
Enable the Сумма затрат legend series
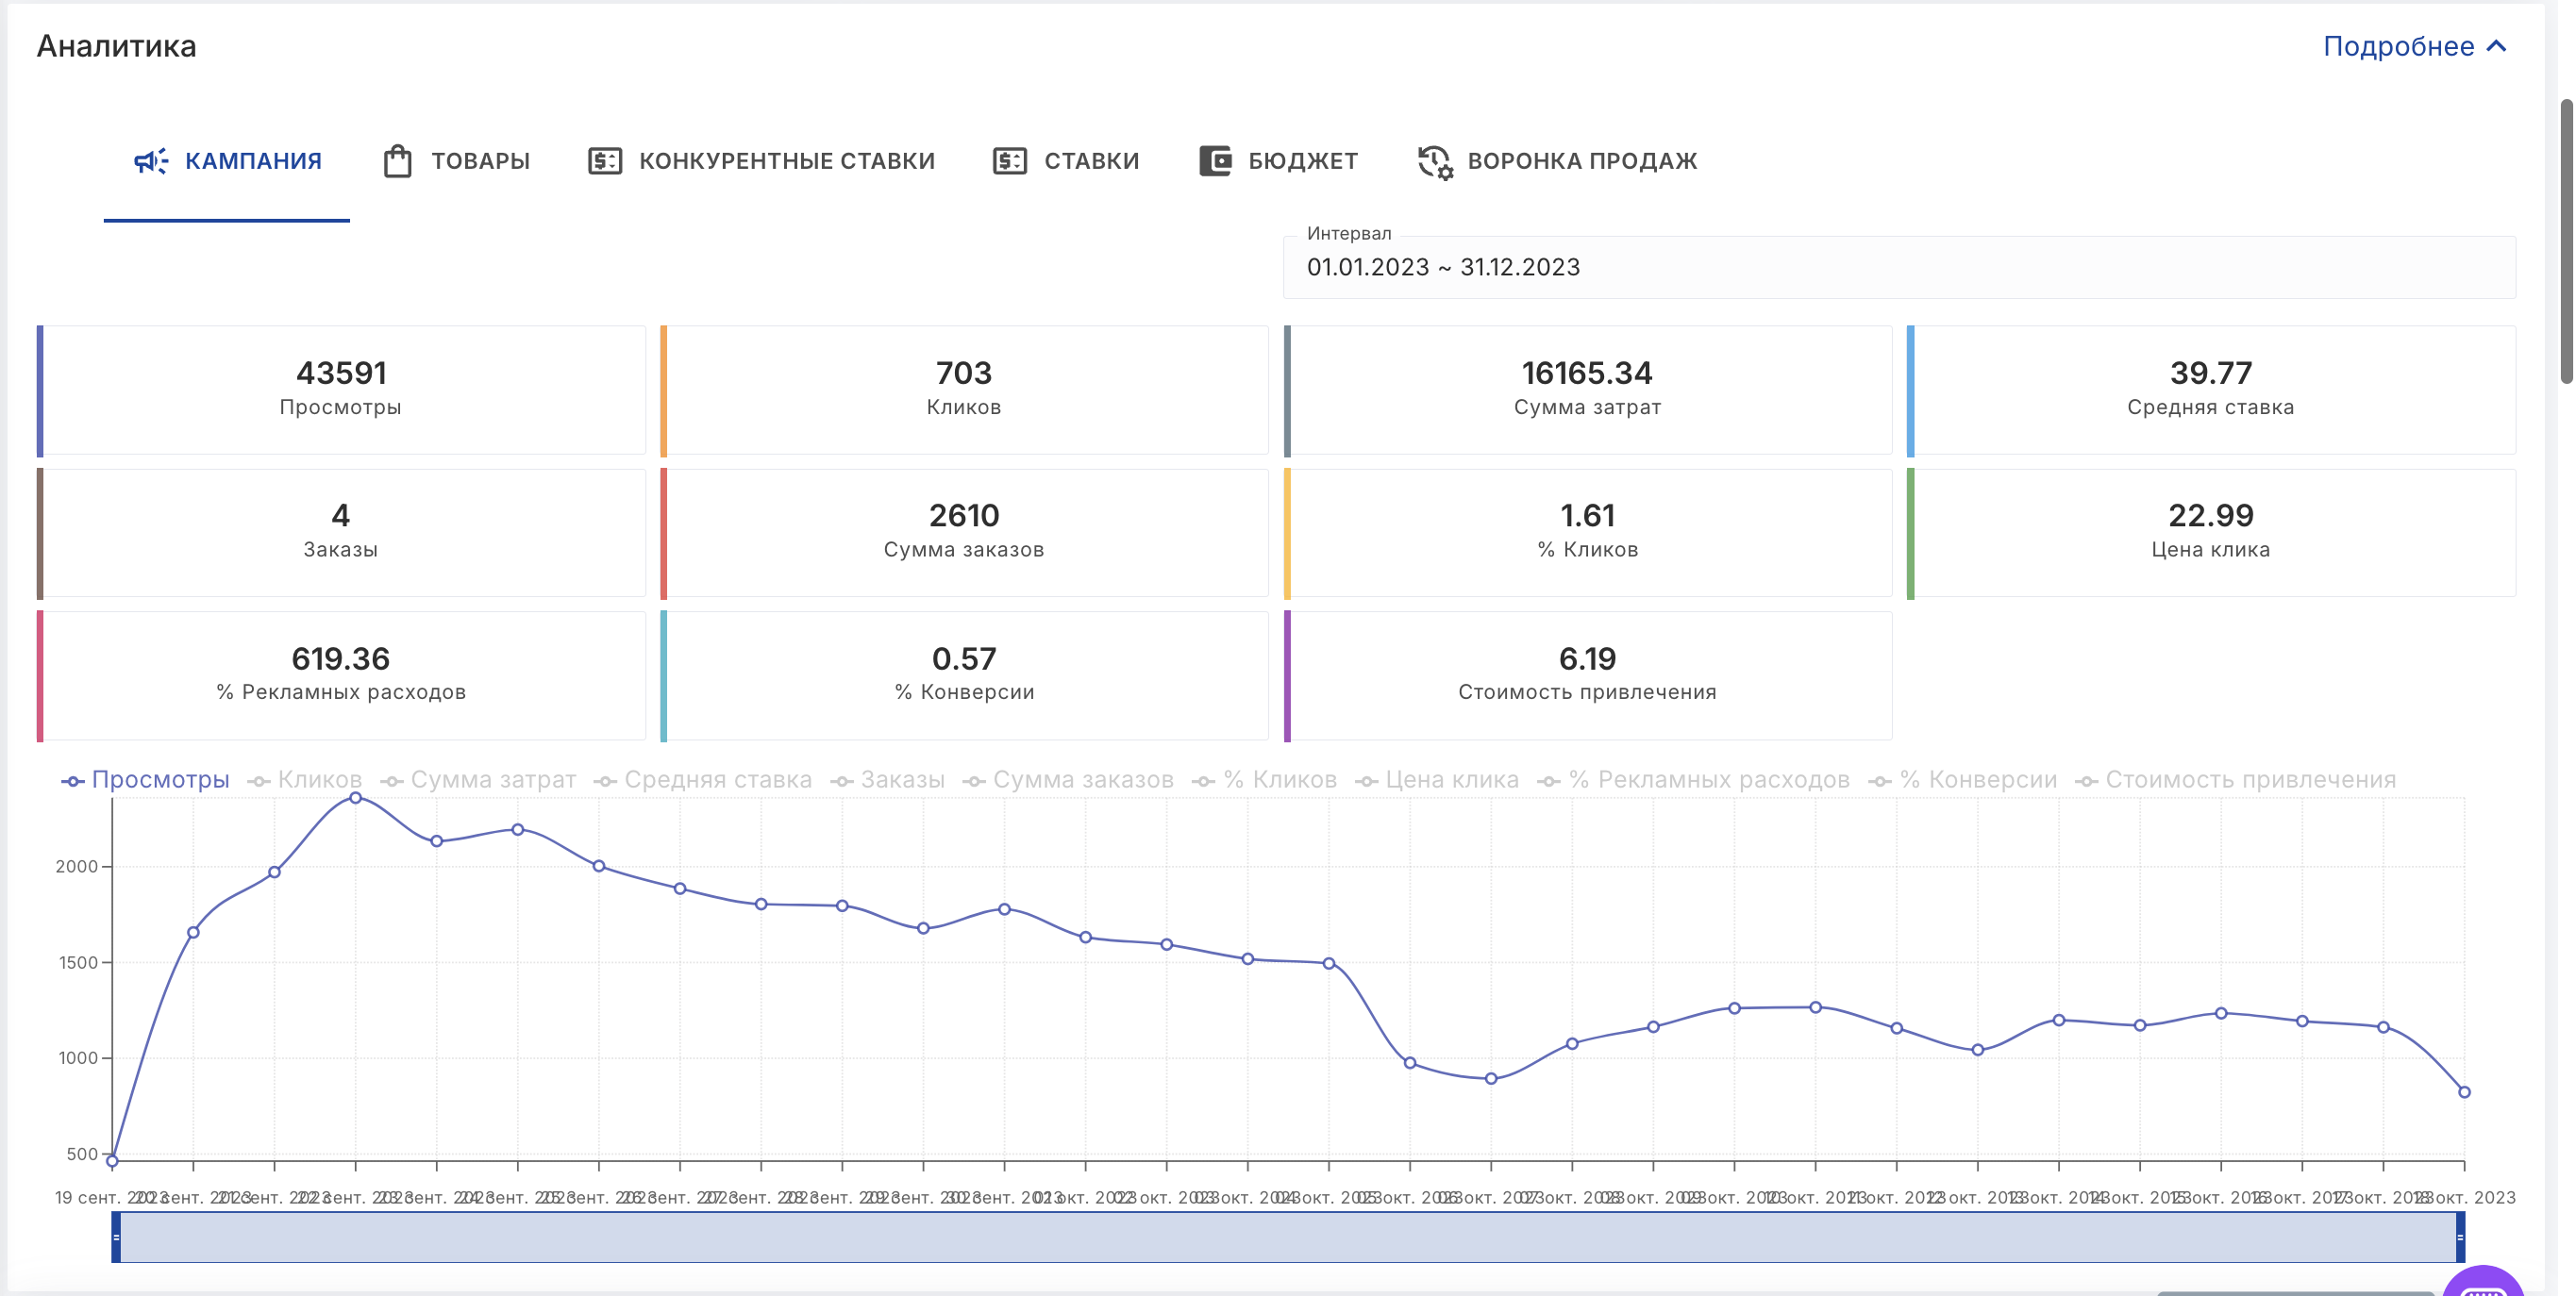[x=478, y=780]
